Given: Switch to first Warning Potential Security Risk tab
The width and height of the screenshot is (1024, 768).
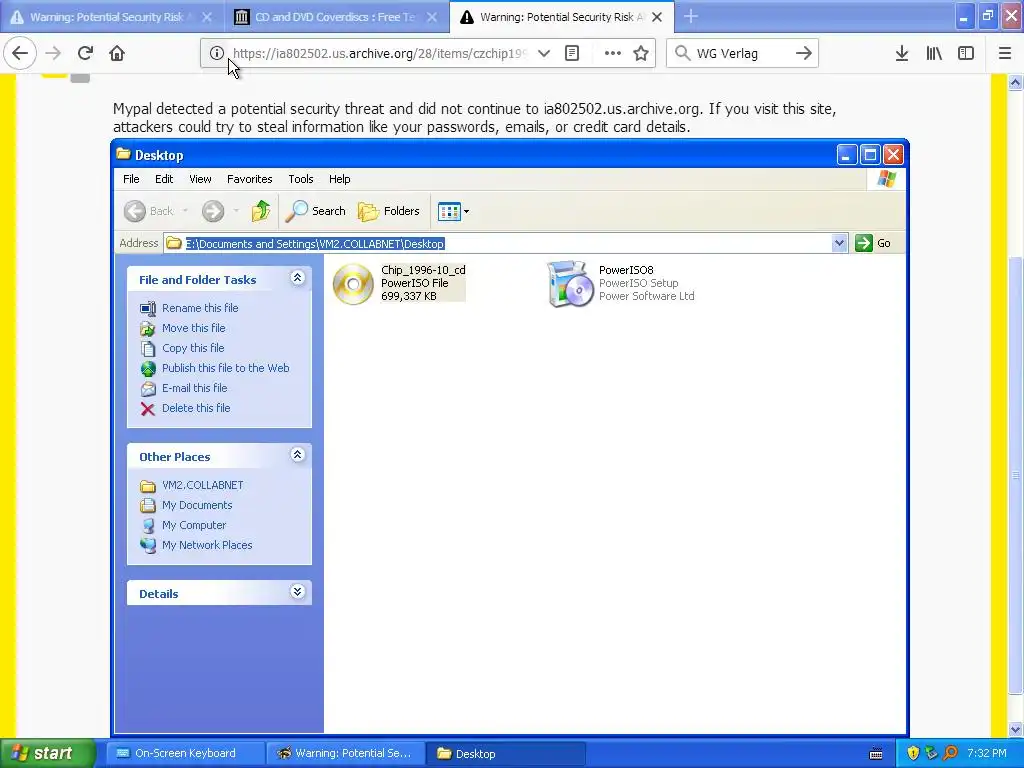Looking at the screenshot, I should (x=110, y=17).
